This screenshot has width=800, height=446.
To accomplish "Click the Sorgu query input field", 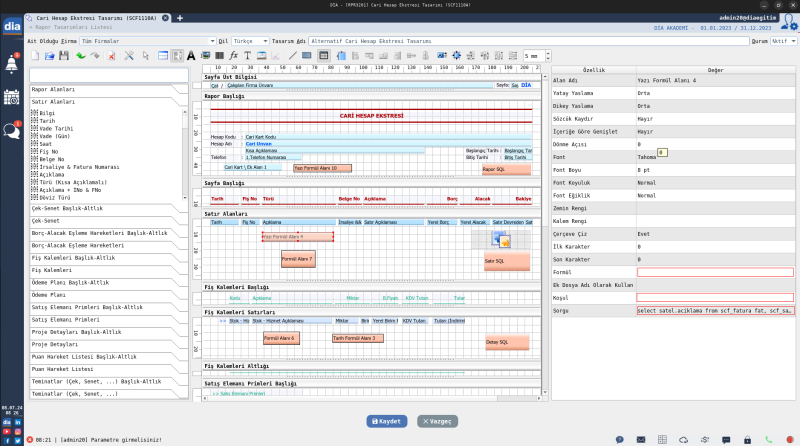I will pos(715,311).
